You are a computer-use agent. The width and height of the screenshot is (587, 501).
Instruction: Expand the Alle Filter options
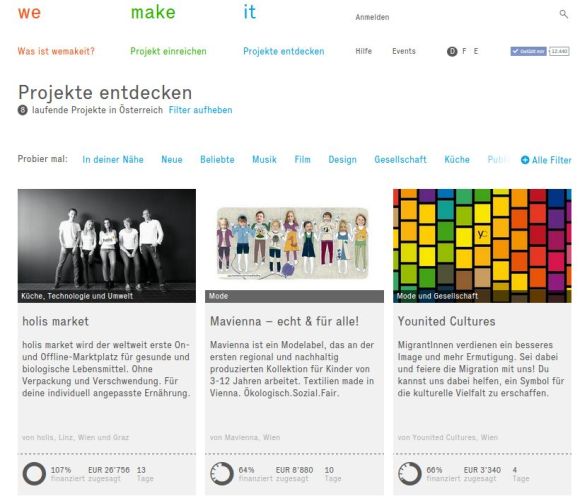pyautogui.click(x=546, y=160)
